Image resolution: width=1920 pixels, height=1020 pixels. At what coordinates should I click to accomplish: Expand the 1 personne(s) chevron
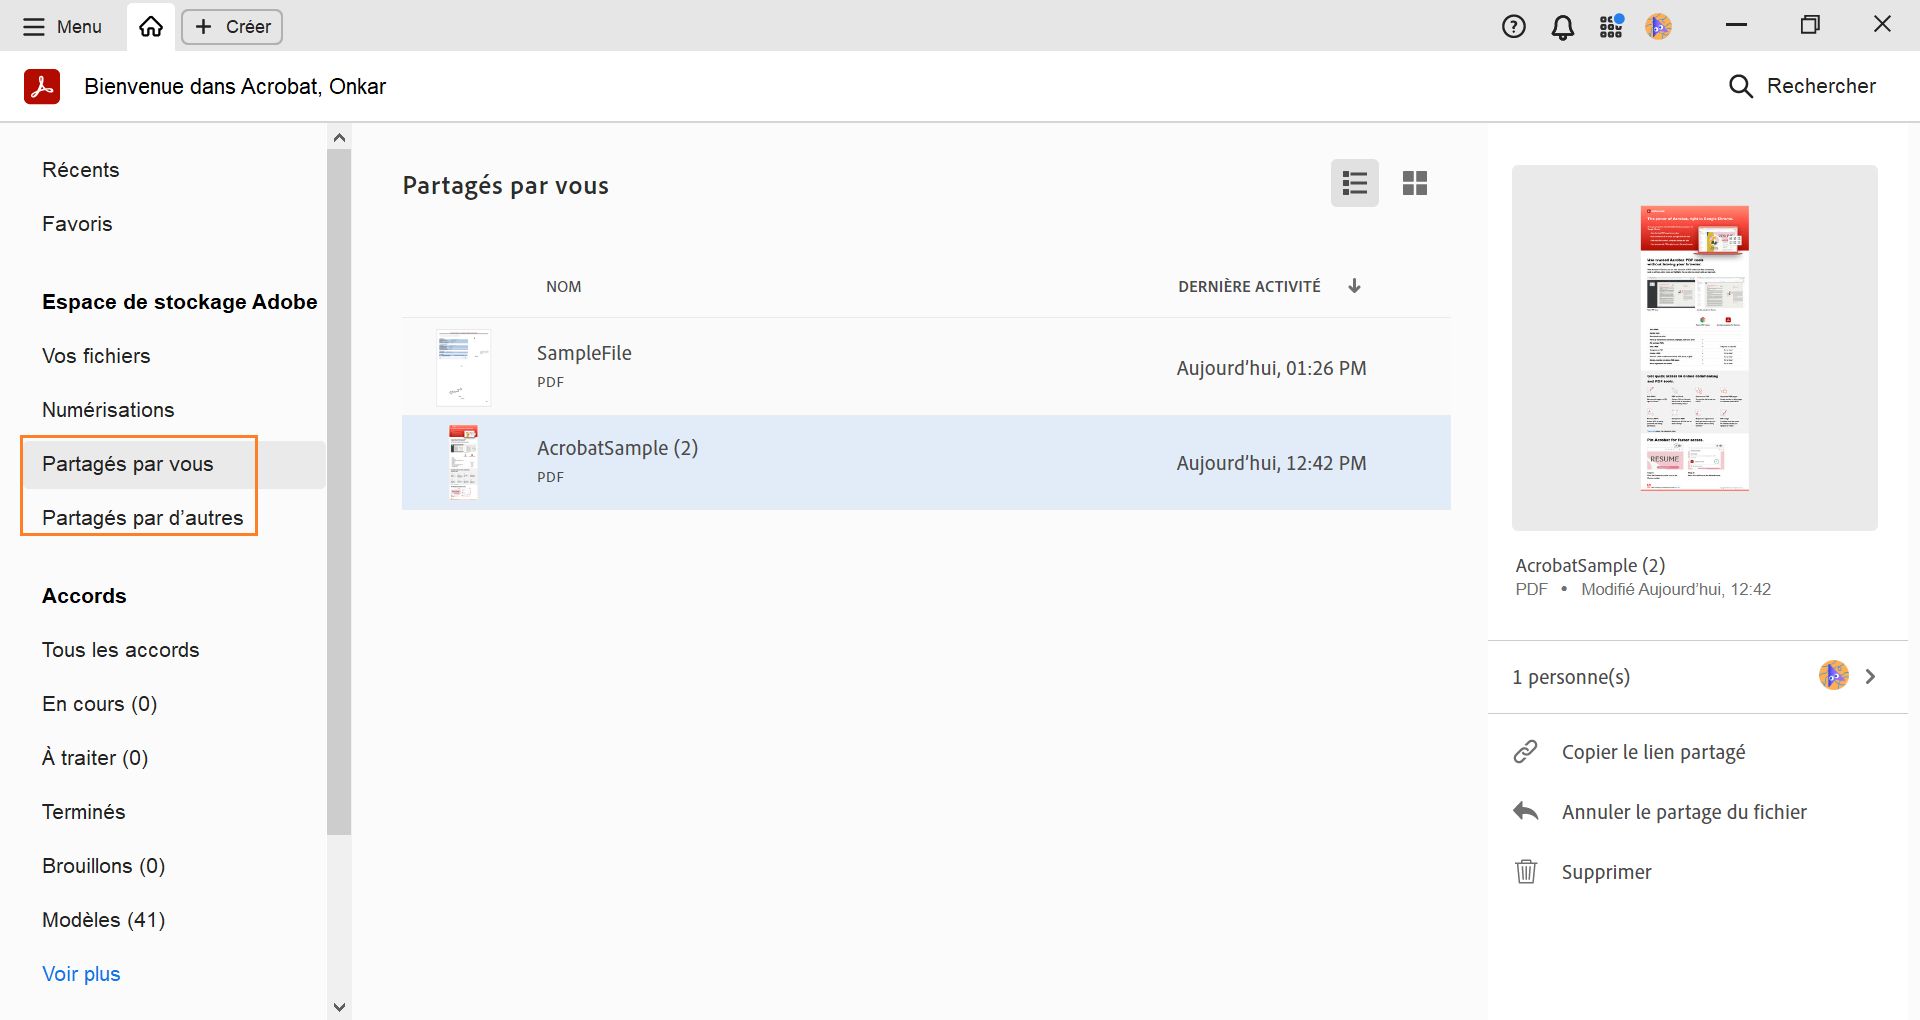coord(1870,677)
